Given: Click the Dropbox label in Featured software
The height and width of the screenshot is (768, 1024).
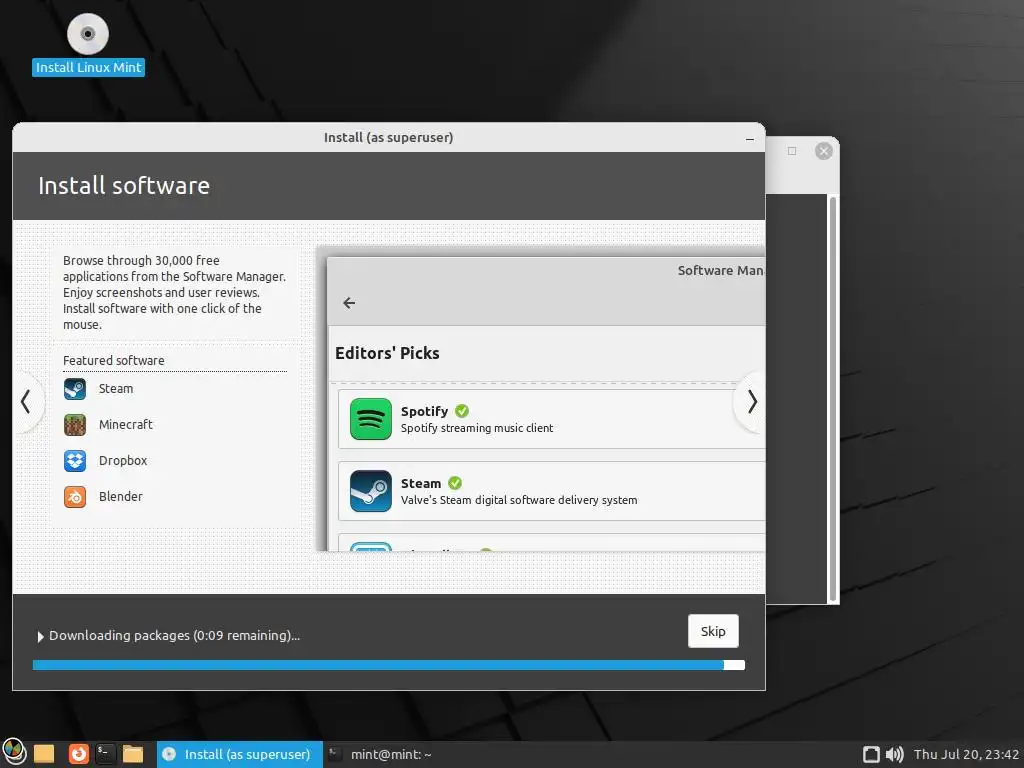Looking at the screenshot, I should click(123, 460).
